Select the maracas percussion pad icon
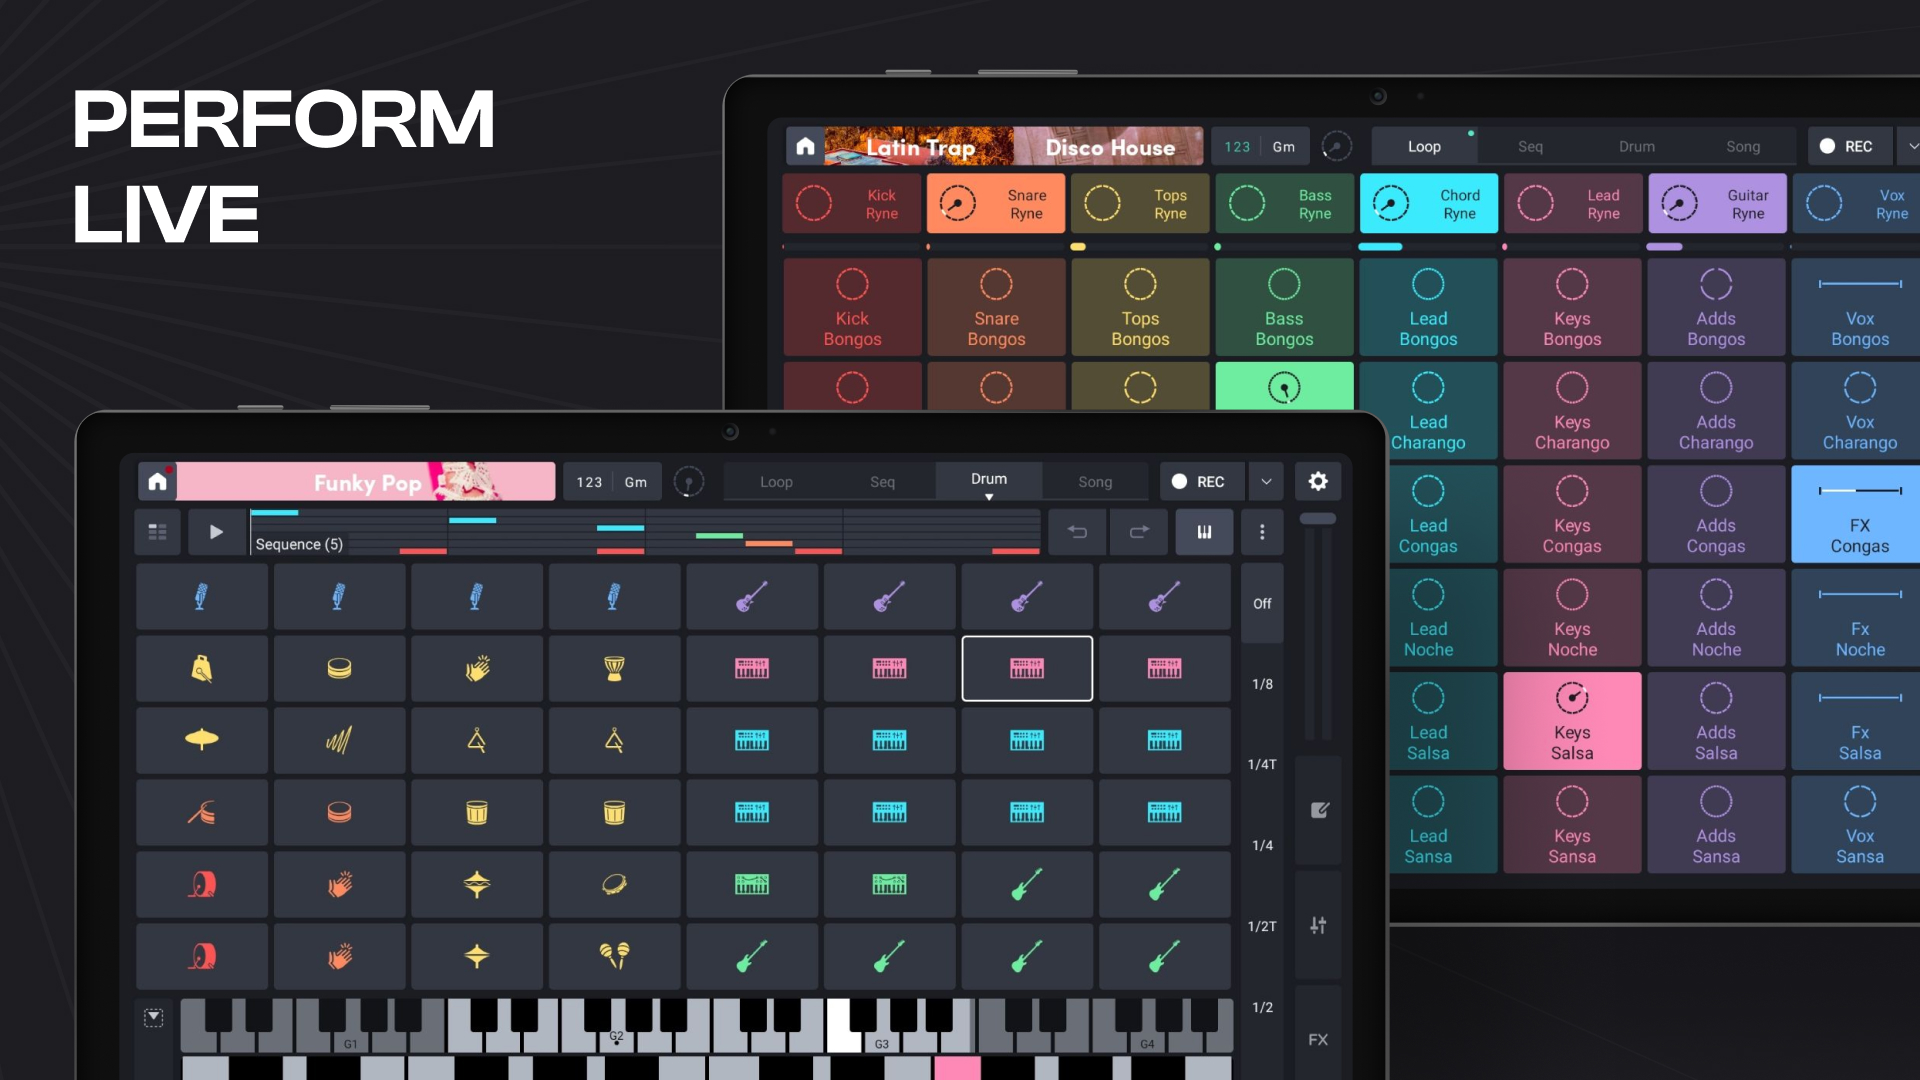Screen dimensions: 1920x1080 point(614,956)
